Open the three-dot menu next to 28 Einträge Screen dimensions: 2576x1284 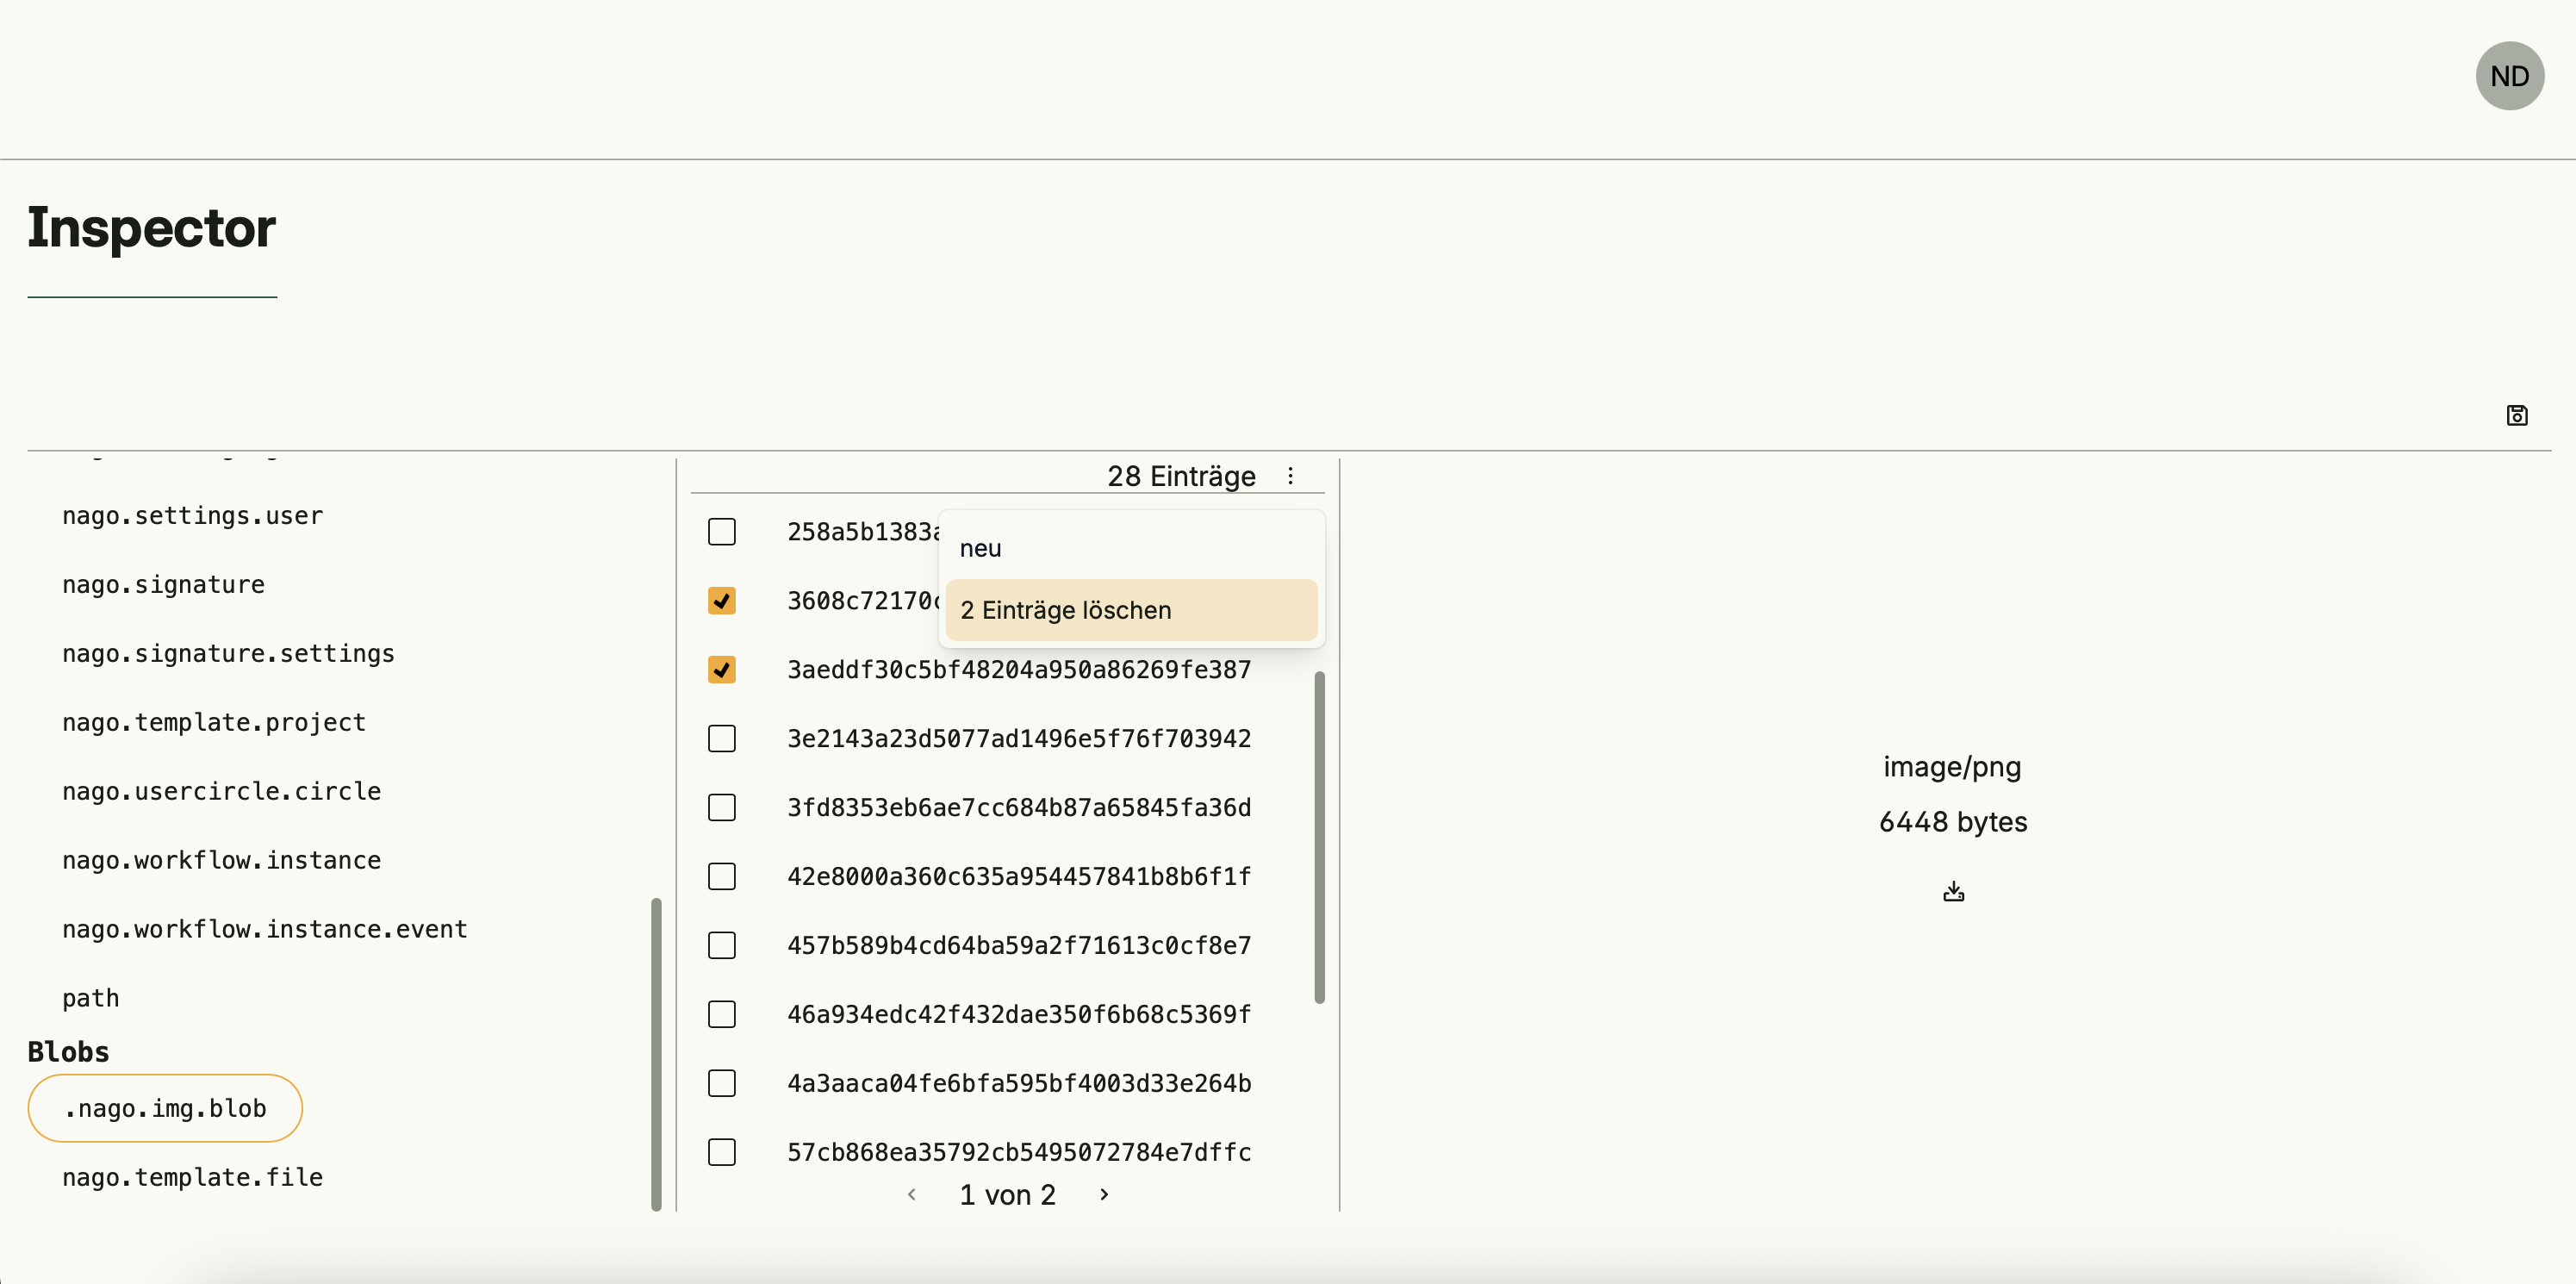pos(1290,476)
